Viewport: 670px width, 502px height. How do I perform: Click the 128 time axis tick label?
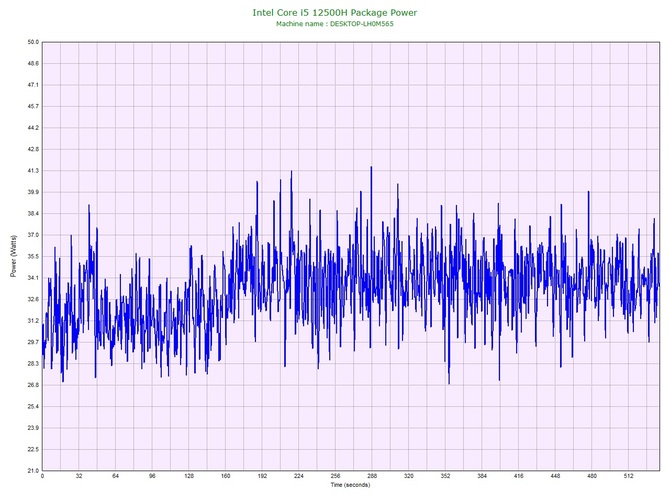pyautogui.click(x=189, y=476)
